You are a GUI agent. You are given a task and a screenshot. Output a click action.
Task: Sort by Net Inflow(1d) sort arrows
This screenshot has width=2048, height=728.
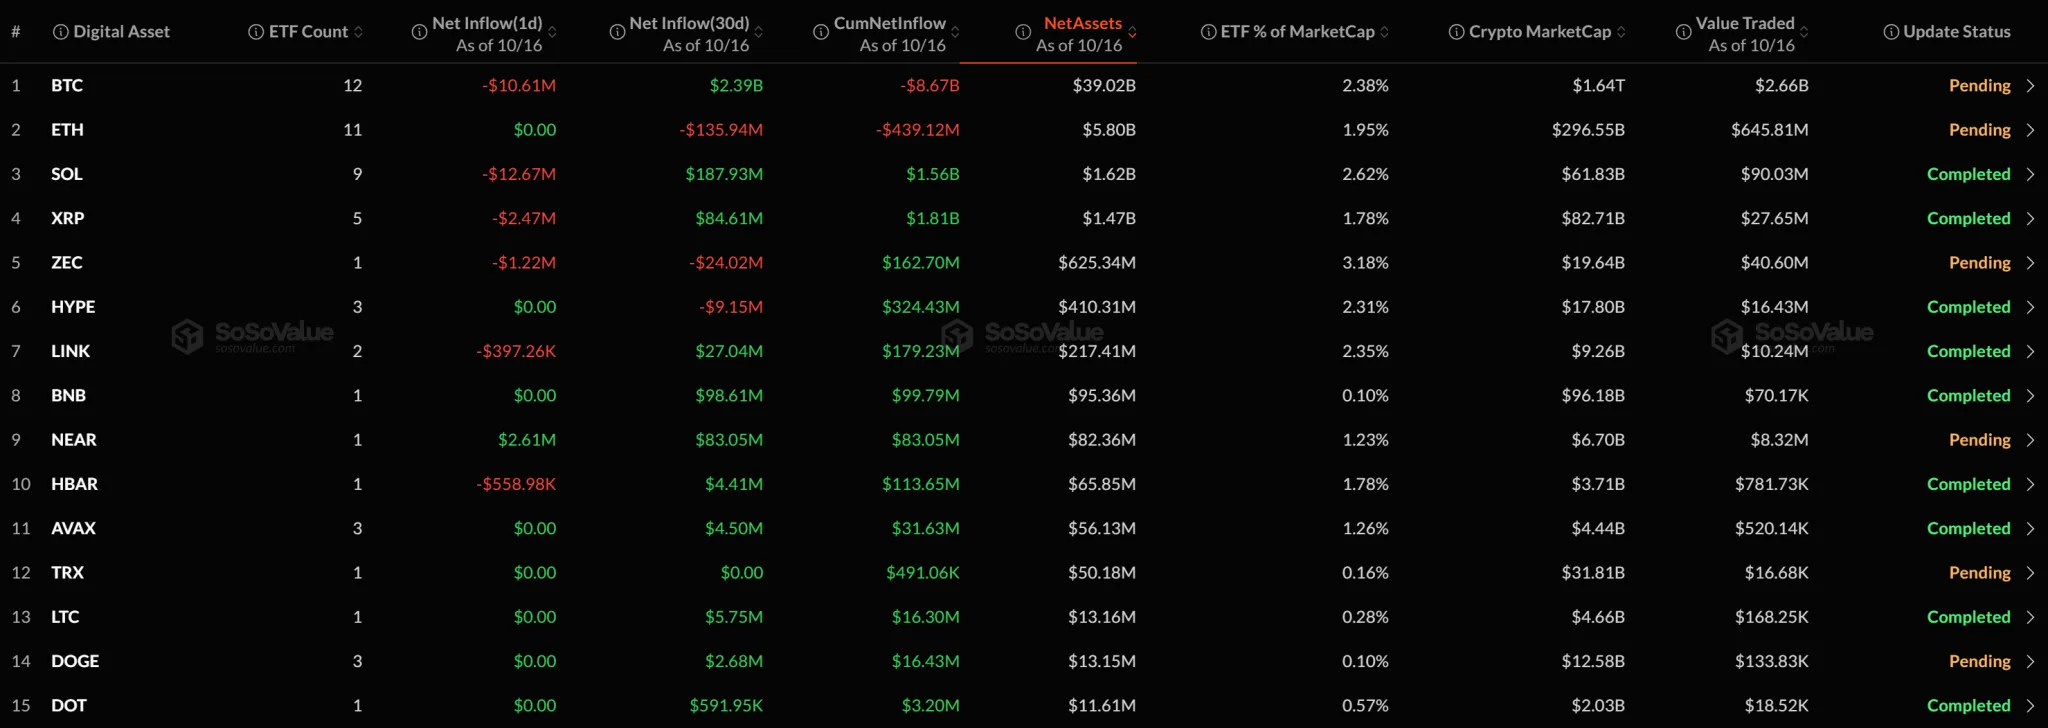[x=552, y=32]
